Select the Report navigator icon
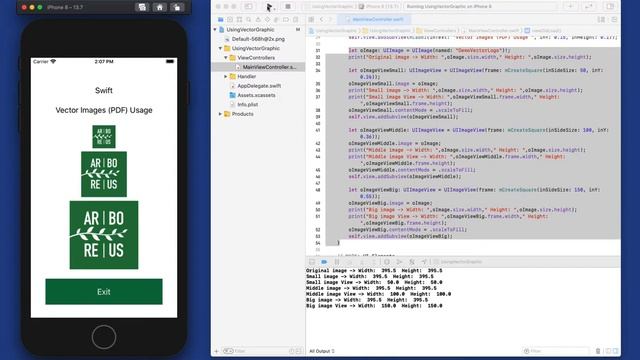The image size is (640, 360). click(296, 20)
